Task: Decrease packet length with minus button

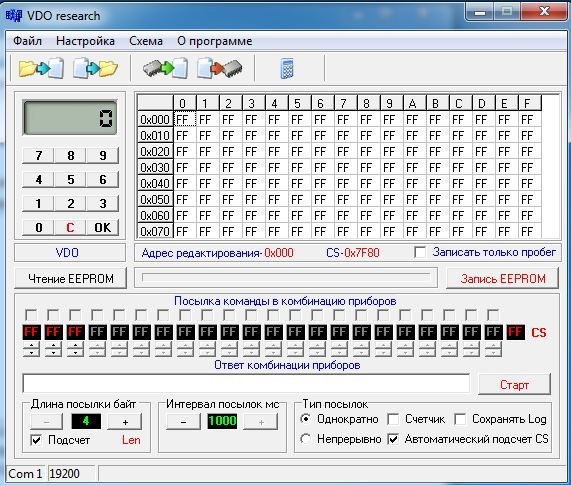Action: [46, 422]
